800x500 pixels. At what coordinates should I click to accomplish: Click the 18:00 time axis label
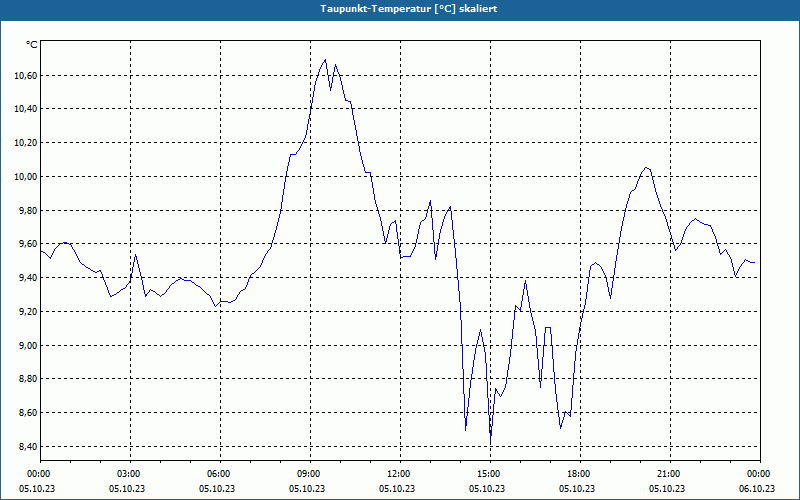coord(580,474)
